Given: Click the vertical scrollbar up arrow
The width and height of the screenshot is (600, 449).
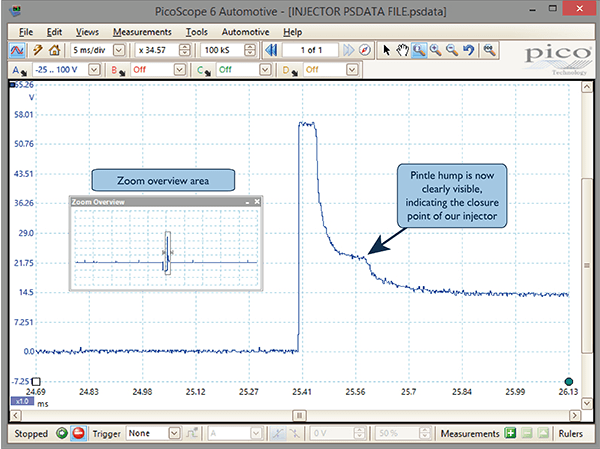Looking at the screenshot, I should click(x=587, y=87).
